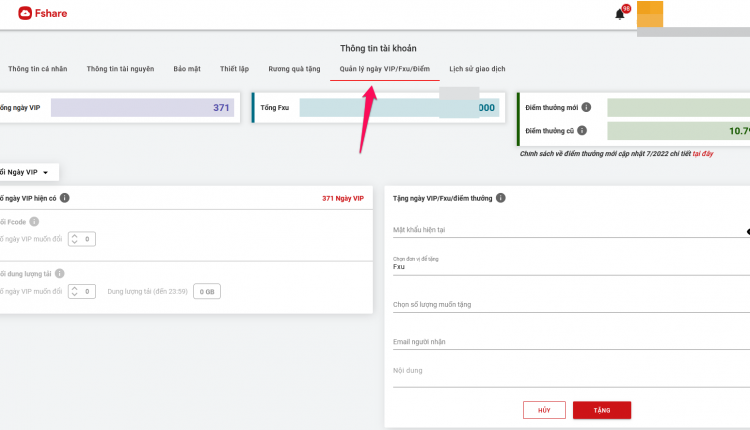This screenshot has width=750, height=430.
Task: Open info icon next to Tặng ngày VIP/Fxu/điểm thưởng
Action: [500, 198]
